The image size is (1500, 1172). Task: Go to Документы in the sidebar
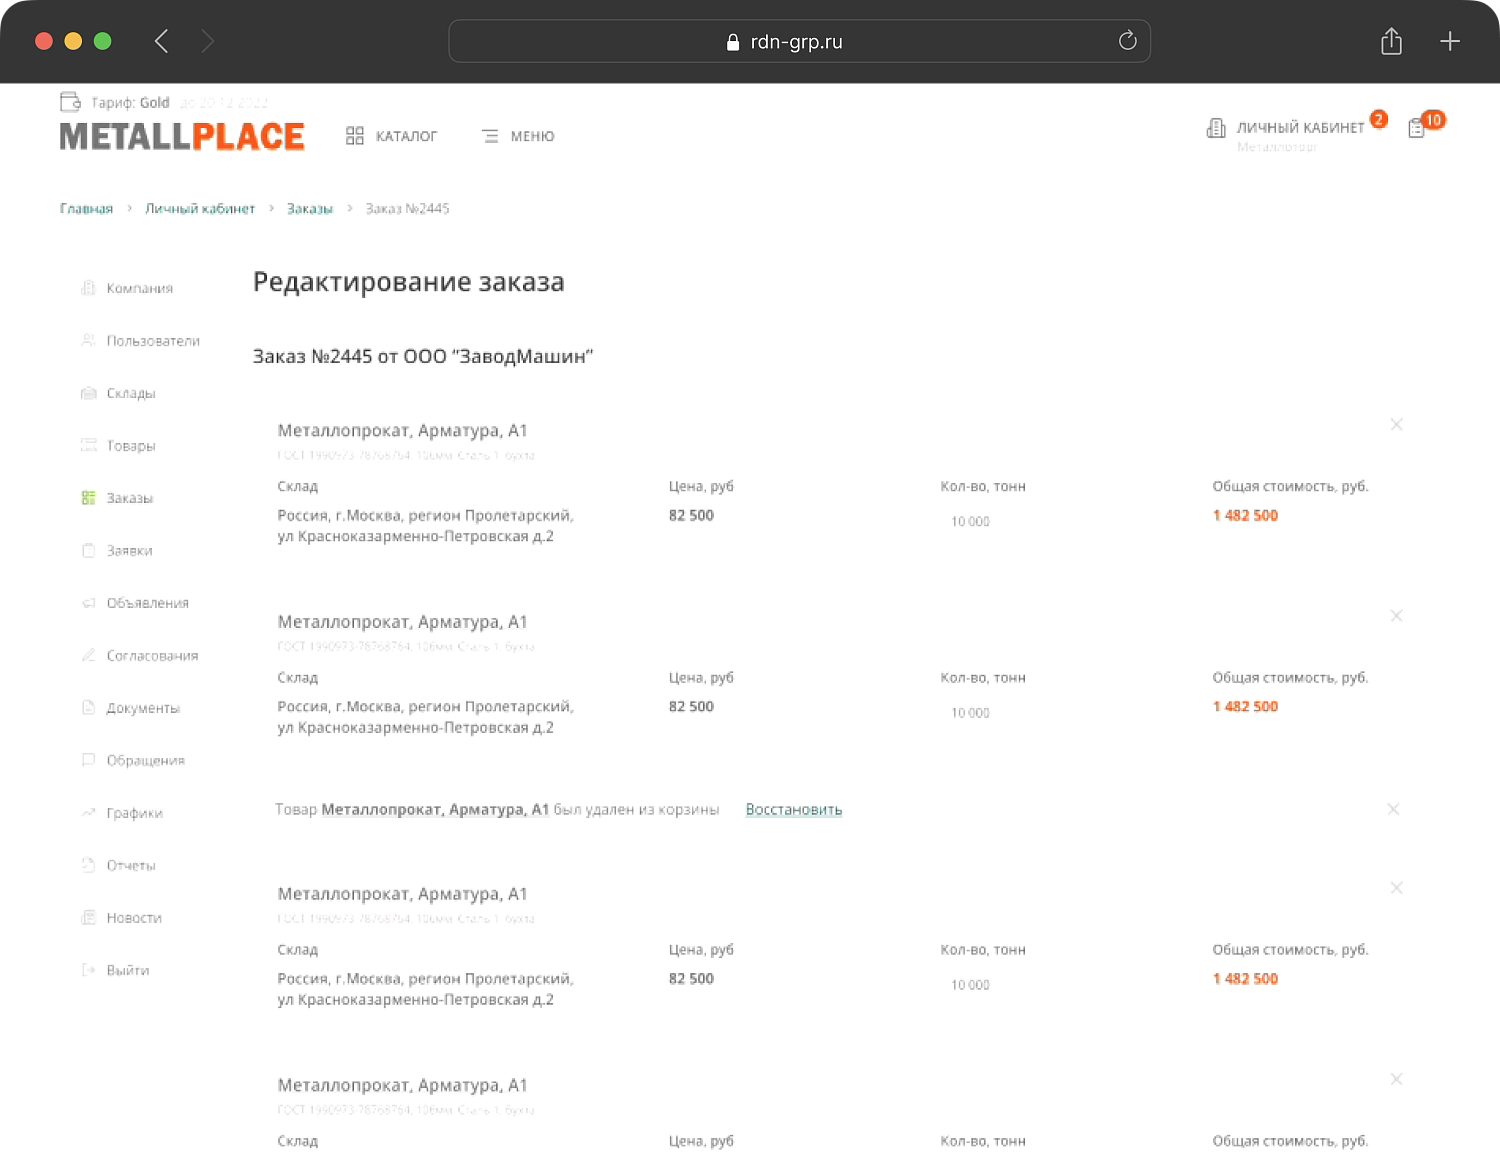[143, 708]
